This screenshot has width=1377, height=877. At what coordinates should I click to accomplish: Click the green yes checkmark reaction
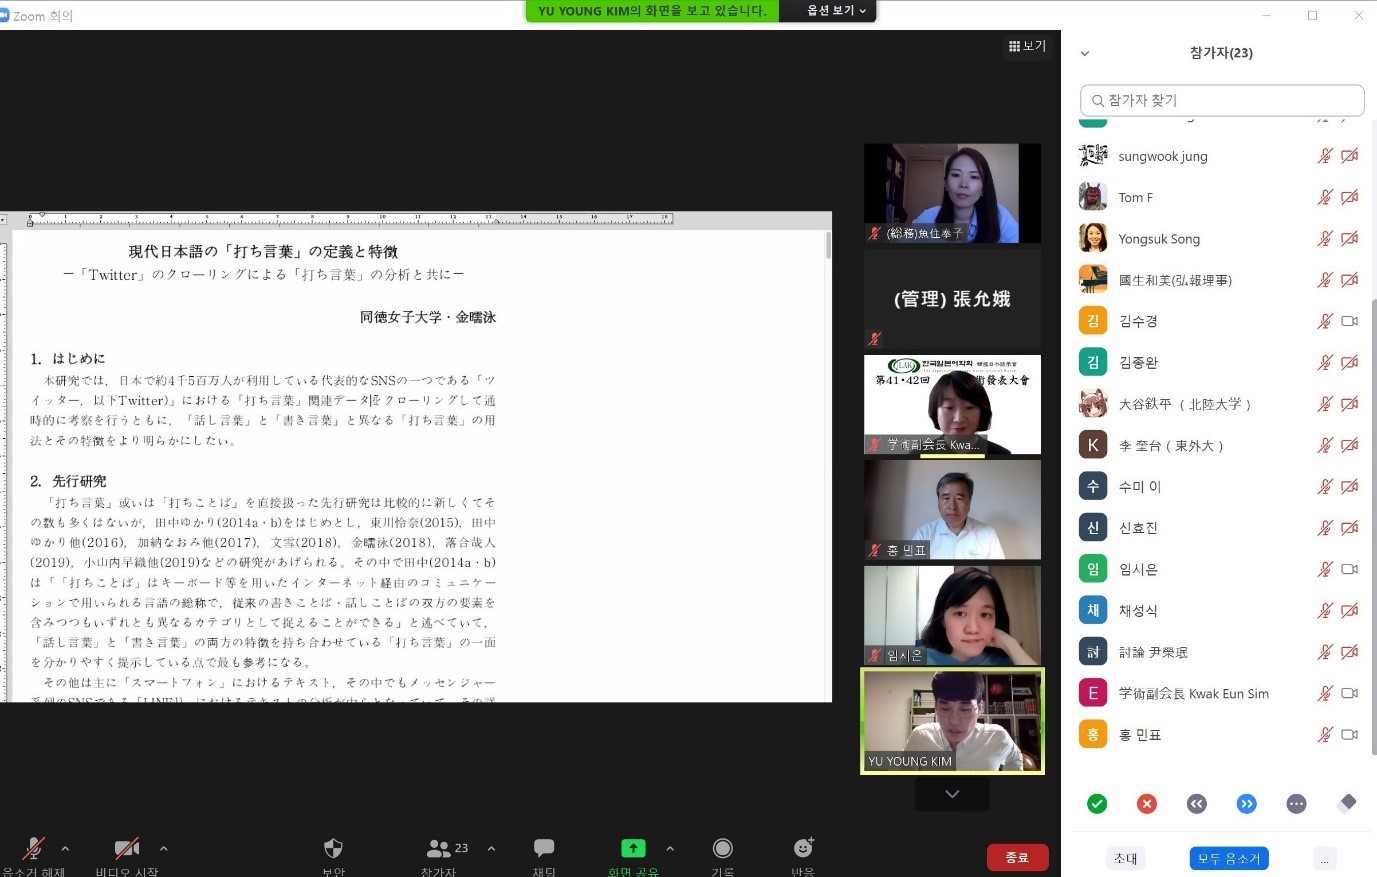click(x=1097, y=804)
